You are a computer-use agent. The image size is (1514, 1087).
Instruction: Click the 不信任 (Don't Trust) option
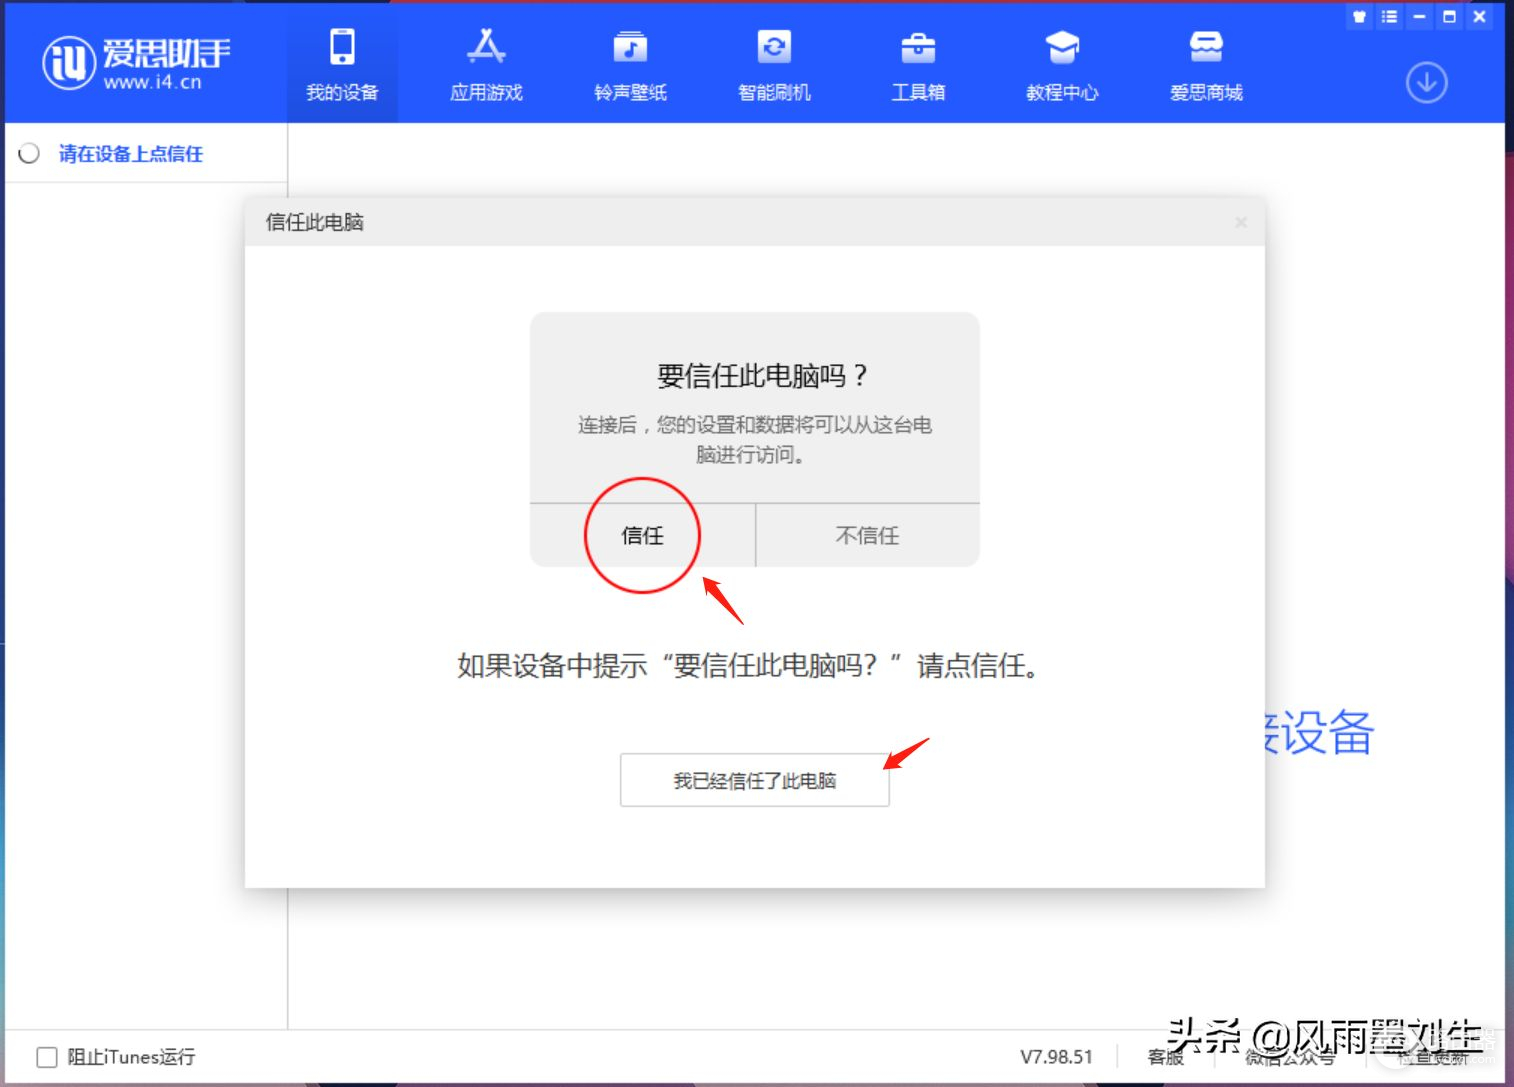tap(867, 536)
